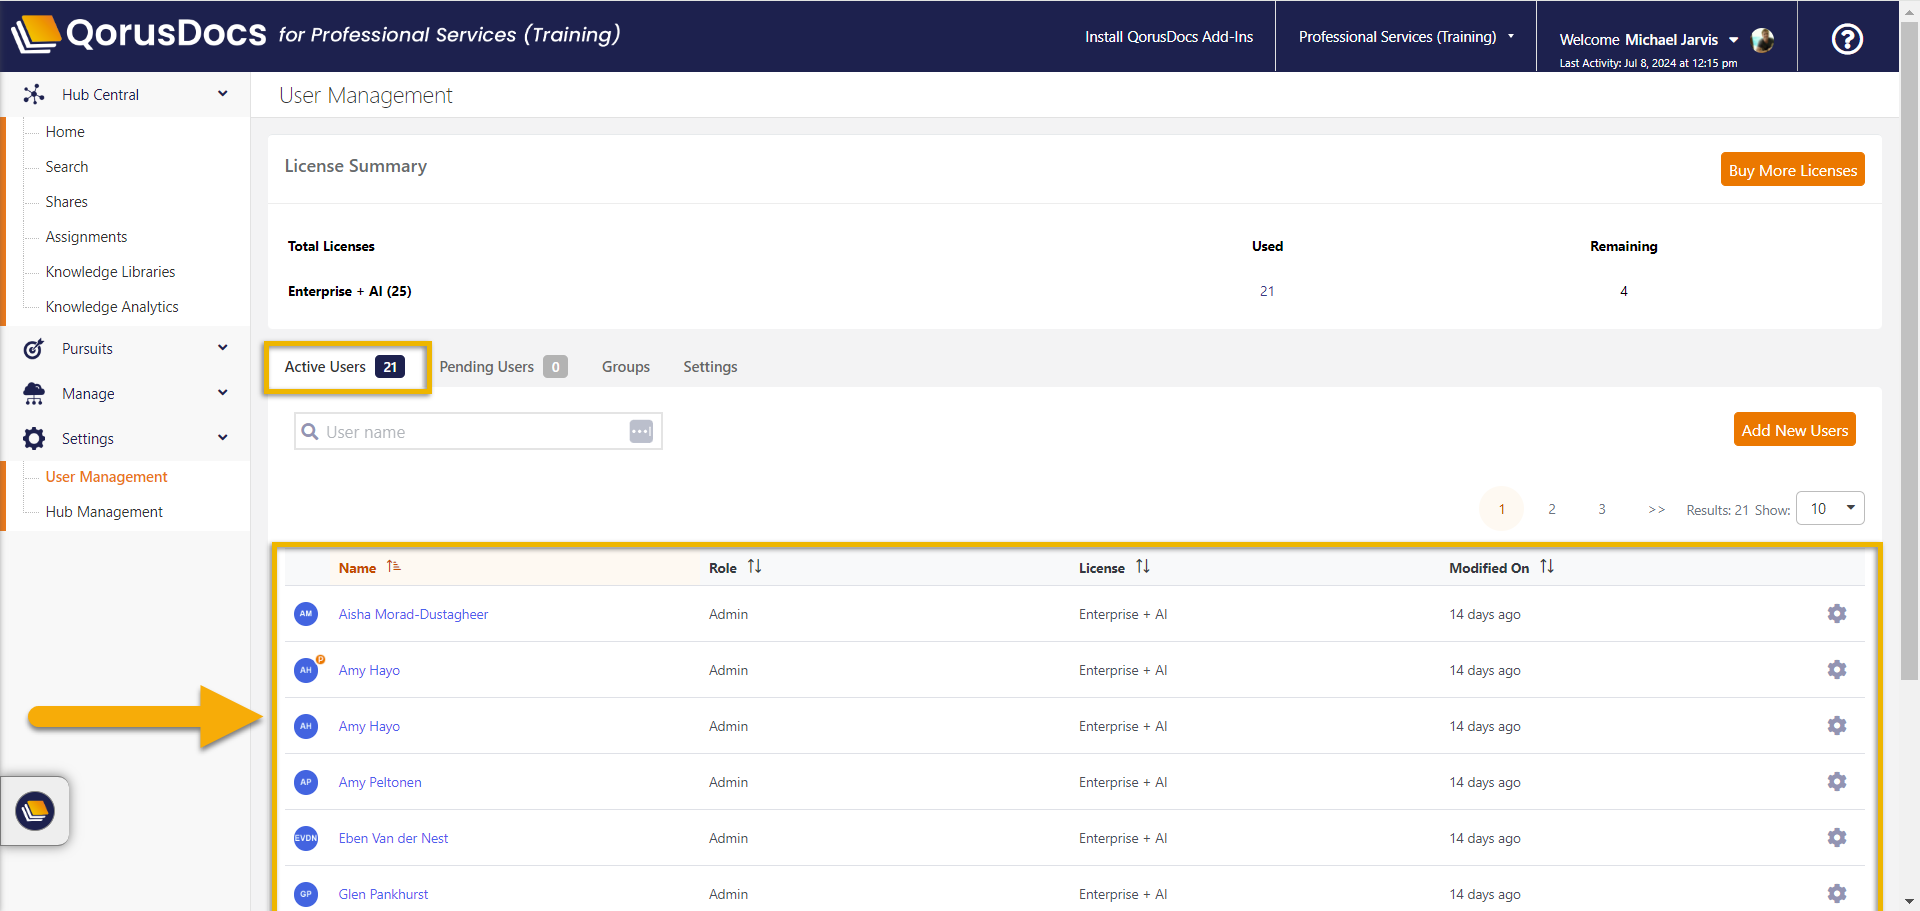Image resolution: width=1920 pixels, height=911 pixels.
Task: Switch to Groups tab
Action: [x=626, y=367]
